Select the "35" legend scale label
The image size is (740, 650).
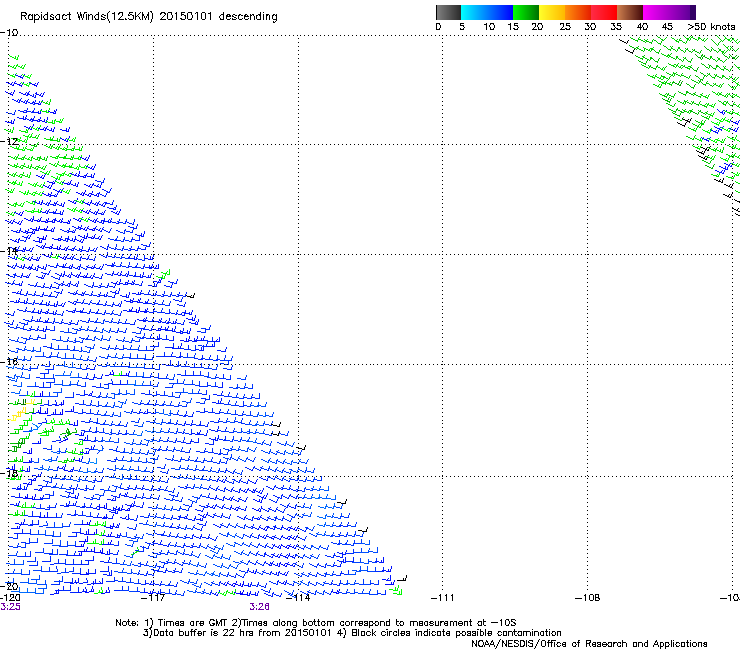click(616, 27)
